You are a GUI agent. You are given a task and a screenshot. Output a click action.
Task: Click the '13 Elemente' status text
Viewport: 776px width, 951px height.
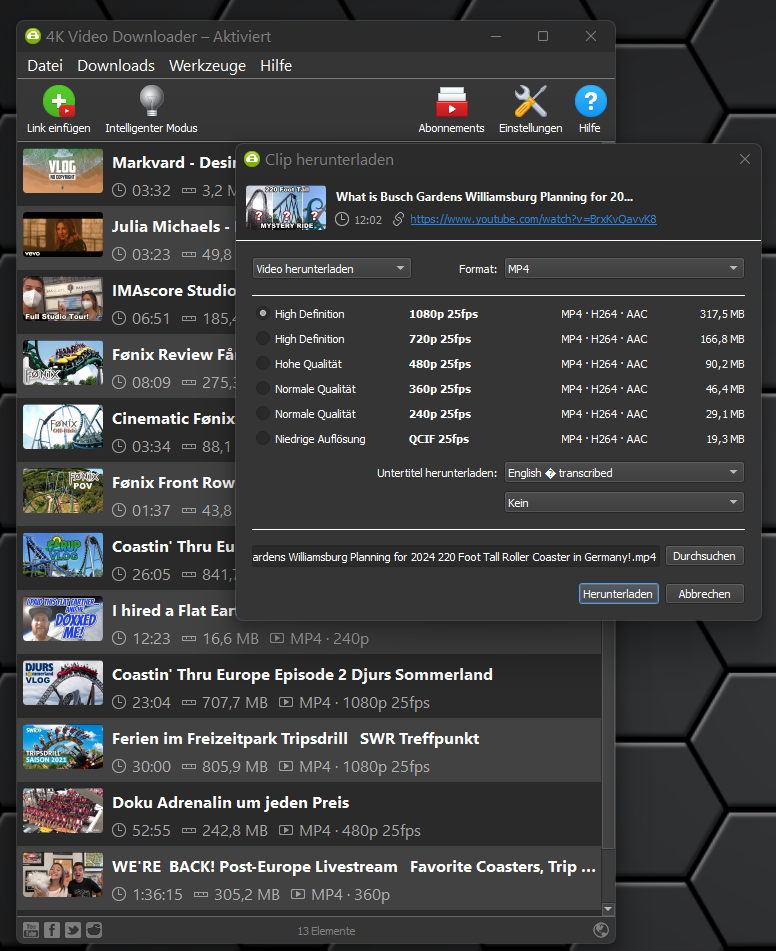click(x=326, y=930)
